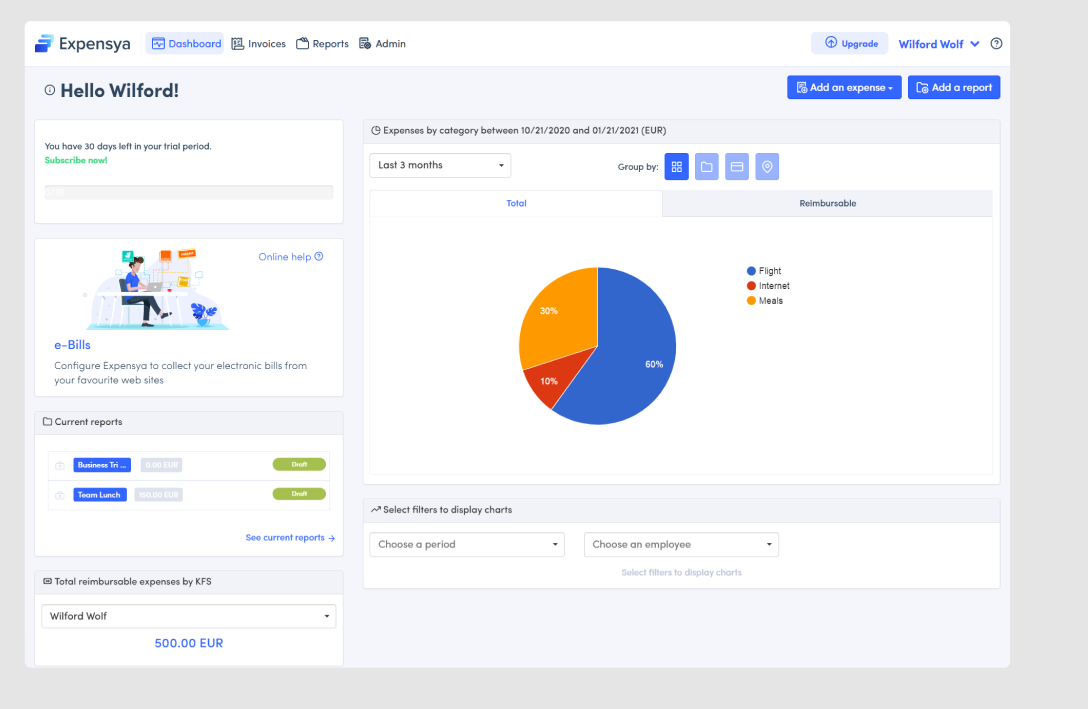Open the Choose a period dropdown
Viewport: 1088px width, 709px height.
click(x=467, y=545)
